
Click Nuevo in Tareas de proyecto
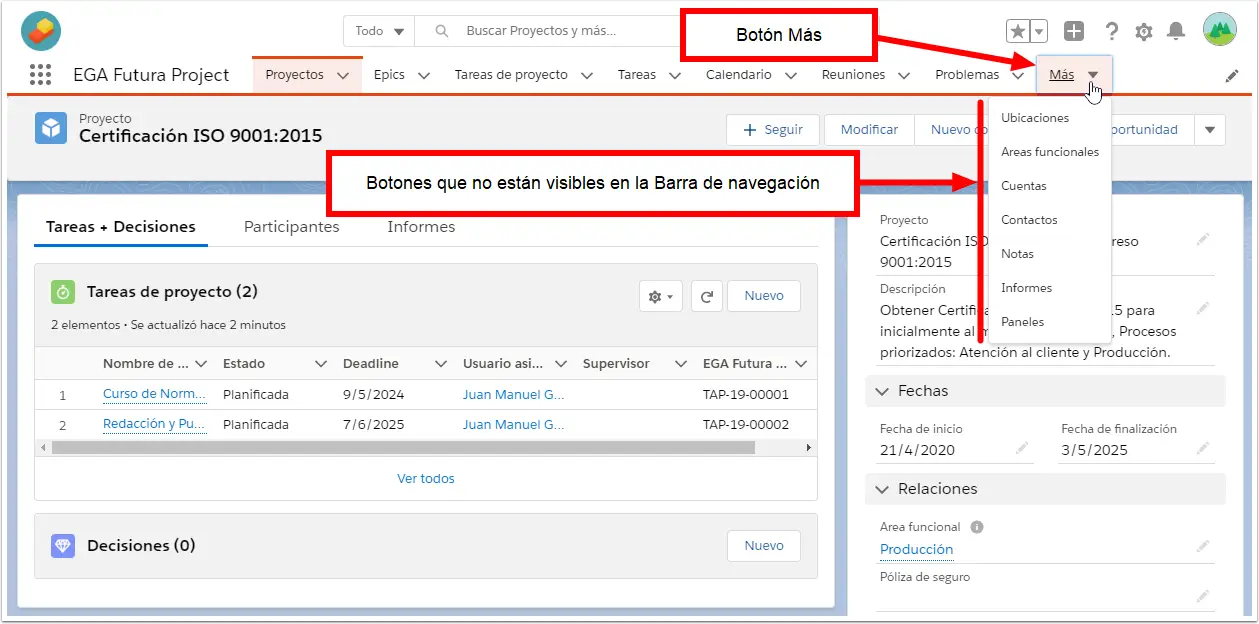[764, 296]
